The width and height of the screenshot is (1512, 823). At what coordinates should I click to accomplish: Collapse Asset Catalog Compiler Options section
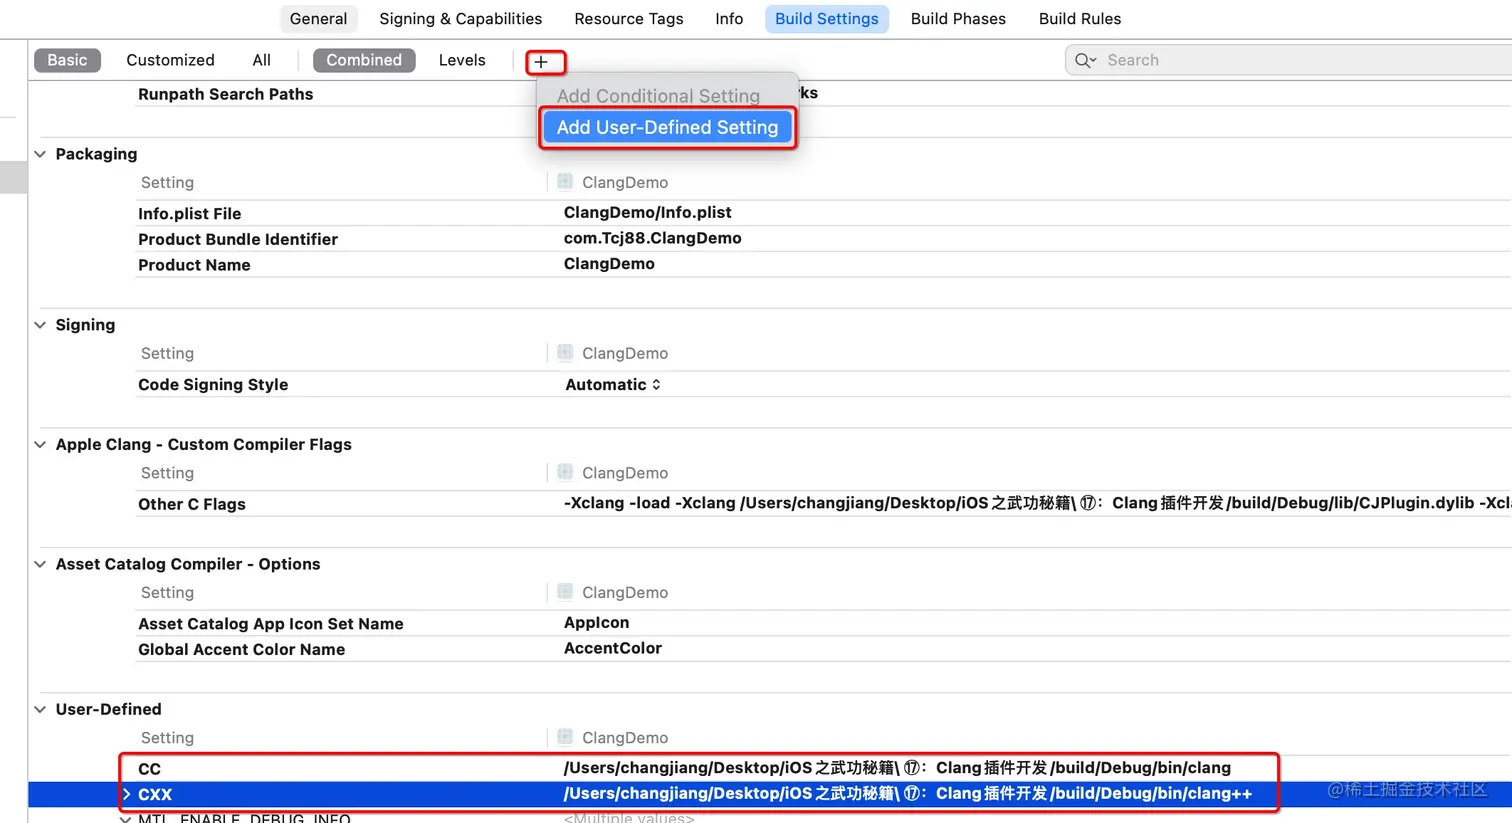[40, 564]
